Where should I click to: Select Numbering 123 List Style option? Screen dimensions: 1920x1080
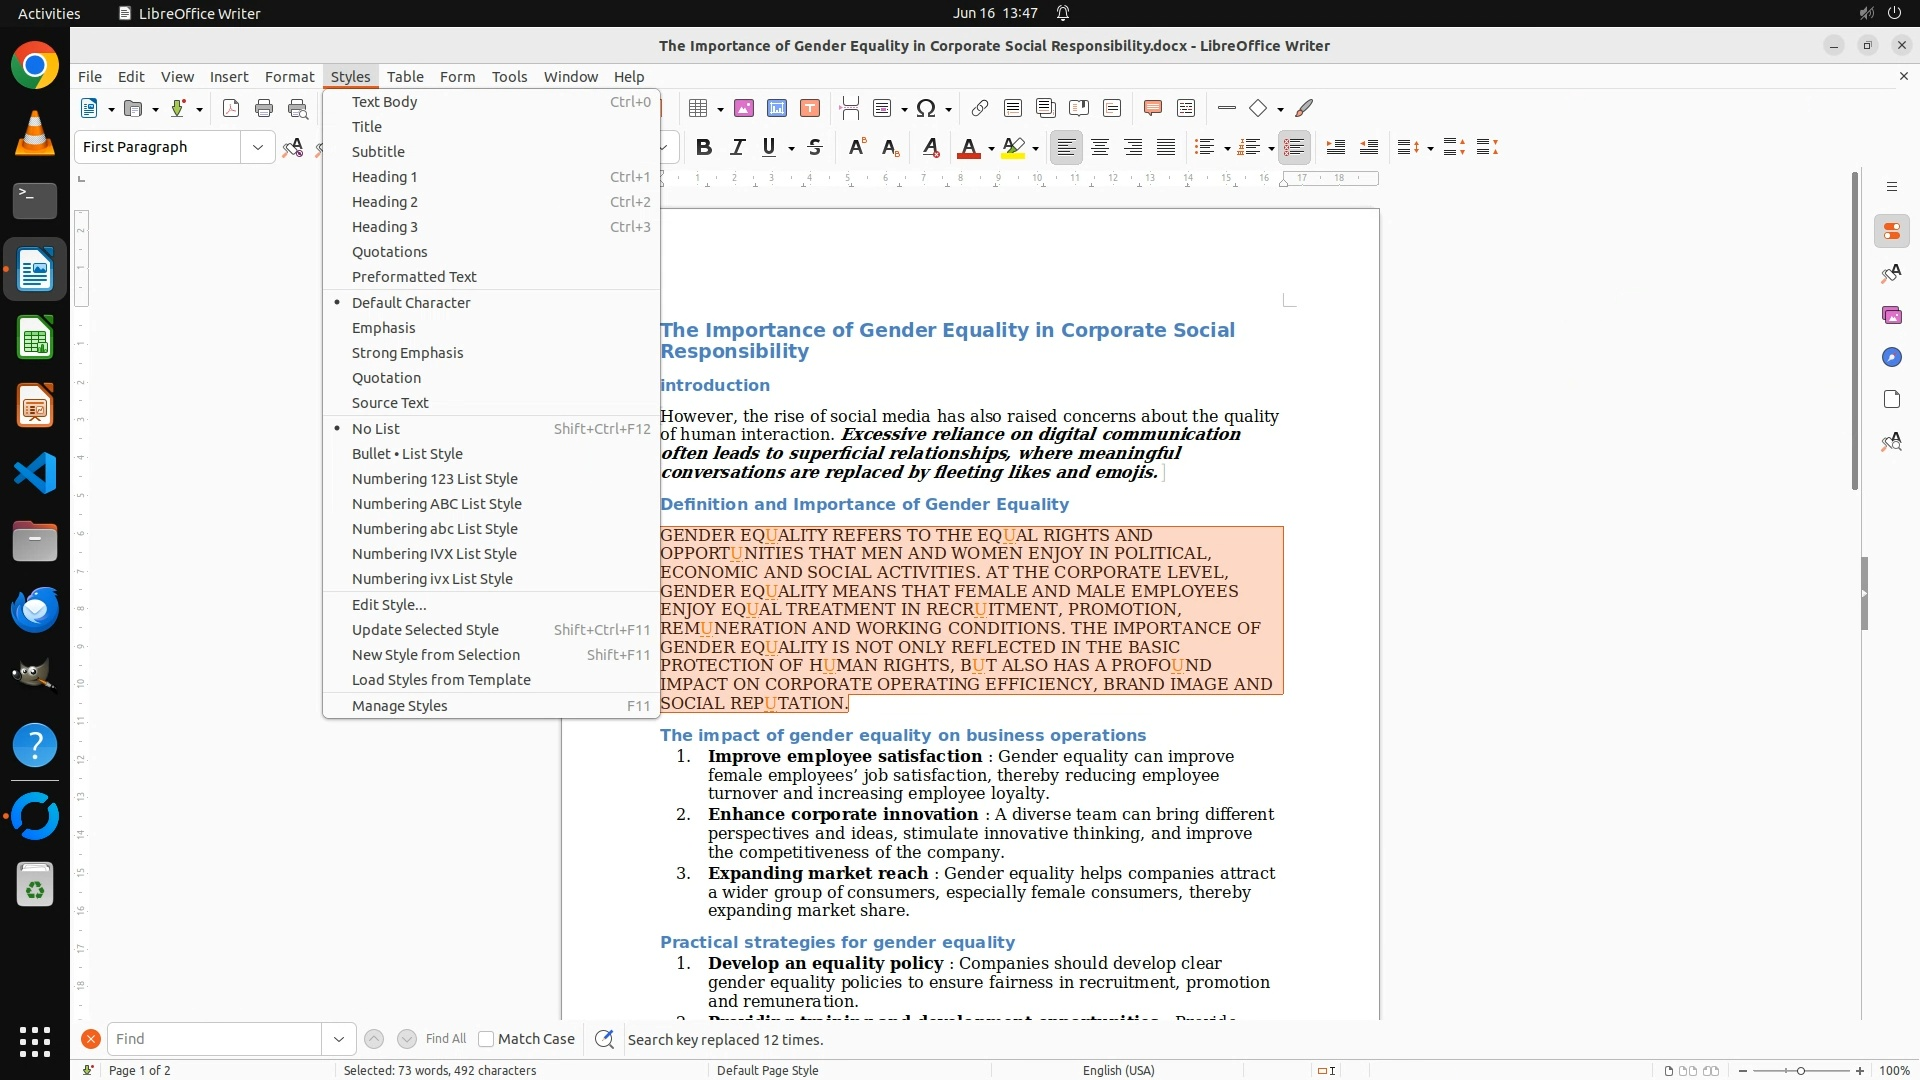(434, 479)
